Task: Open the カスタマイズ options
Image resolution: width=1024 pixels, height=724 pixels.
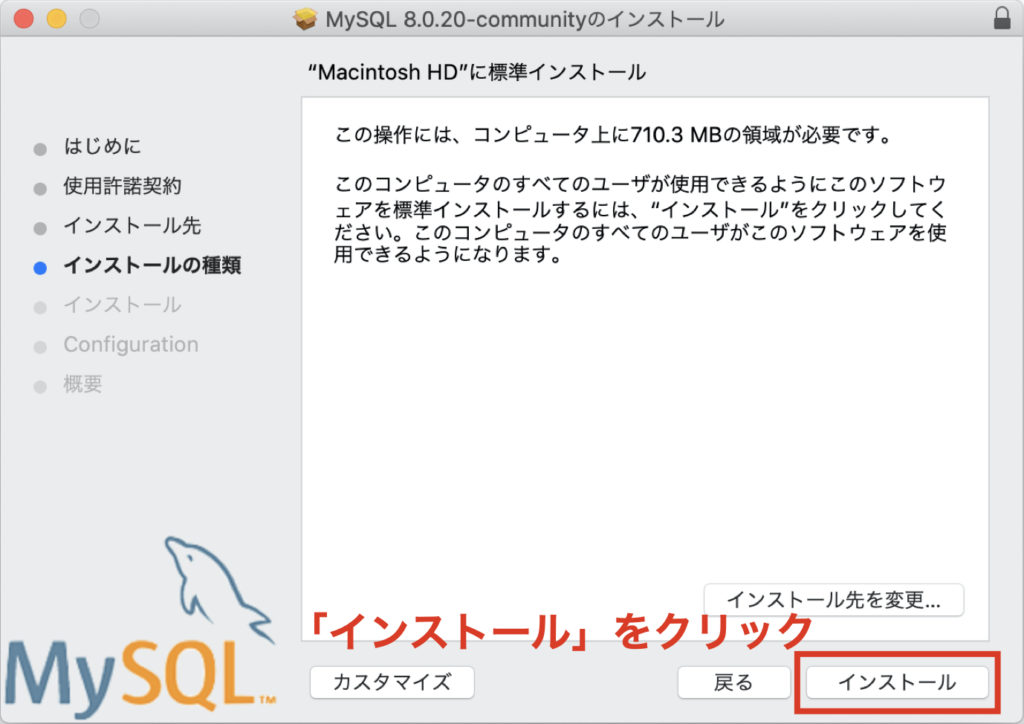Action: coord(392,682)
